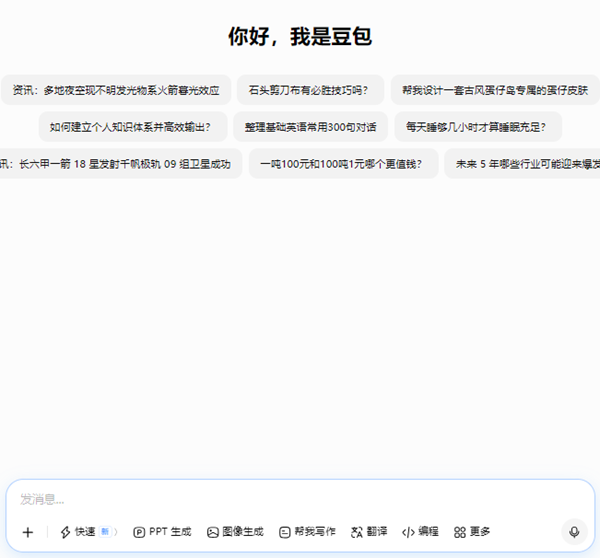Image resolution: width=600 pixels, height=558 pixels.
Task: Select the 编程 coding tool
Action: coord(420,532)
